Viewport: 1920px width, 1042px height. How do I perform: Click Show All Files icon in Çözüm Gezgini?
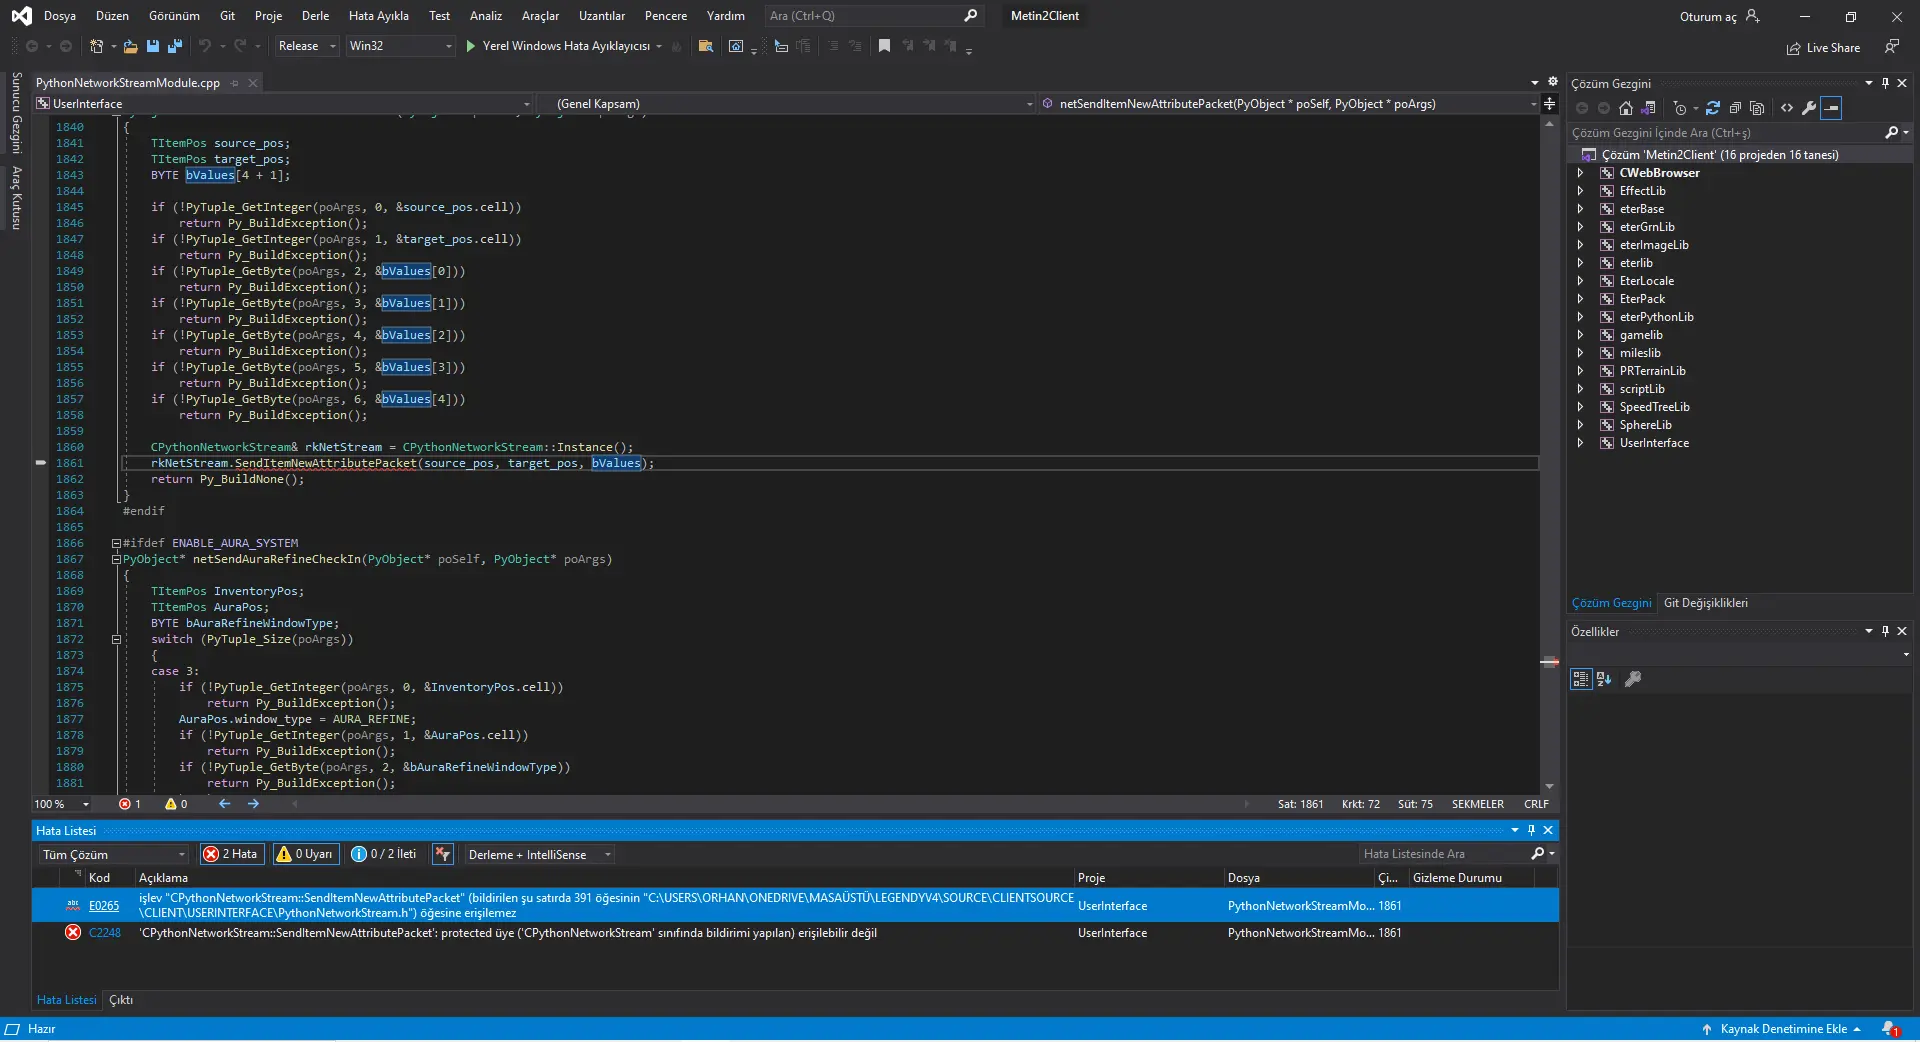pyautogui.click(x=1757, y=108)
